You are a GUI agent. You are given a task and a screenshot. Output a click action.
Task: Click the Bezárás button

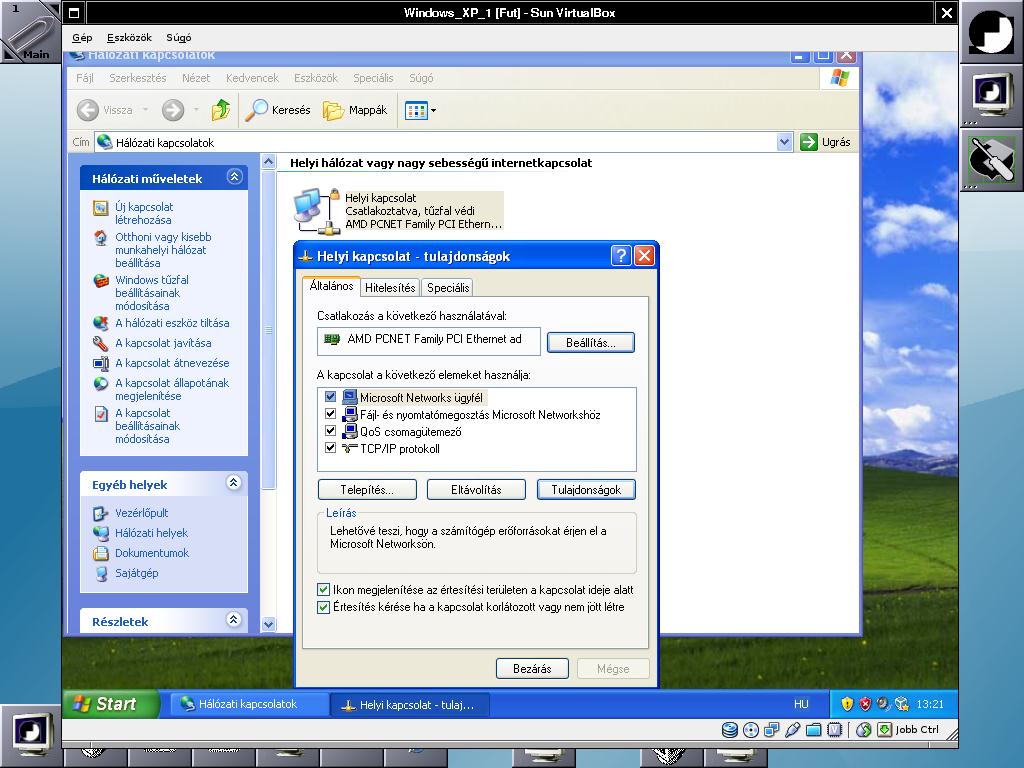(x=532, y=668)
